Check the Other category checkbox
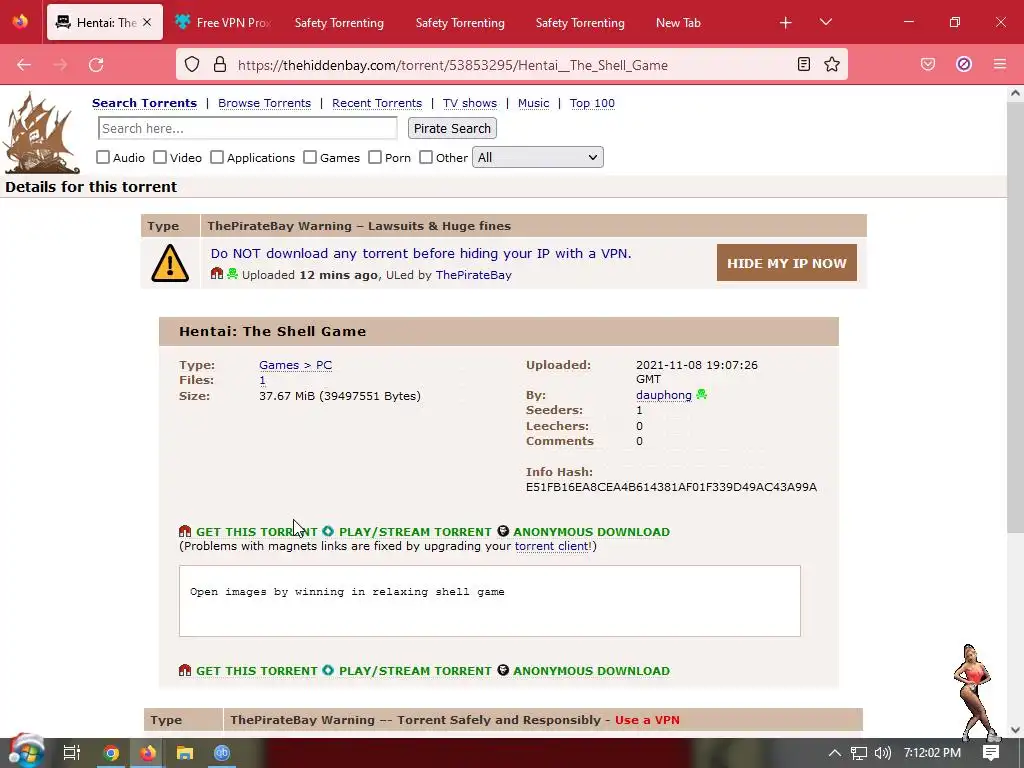The height and width of the screenshot is (768, 1024). pyautogui.click(x=426, y=157)
